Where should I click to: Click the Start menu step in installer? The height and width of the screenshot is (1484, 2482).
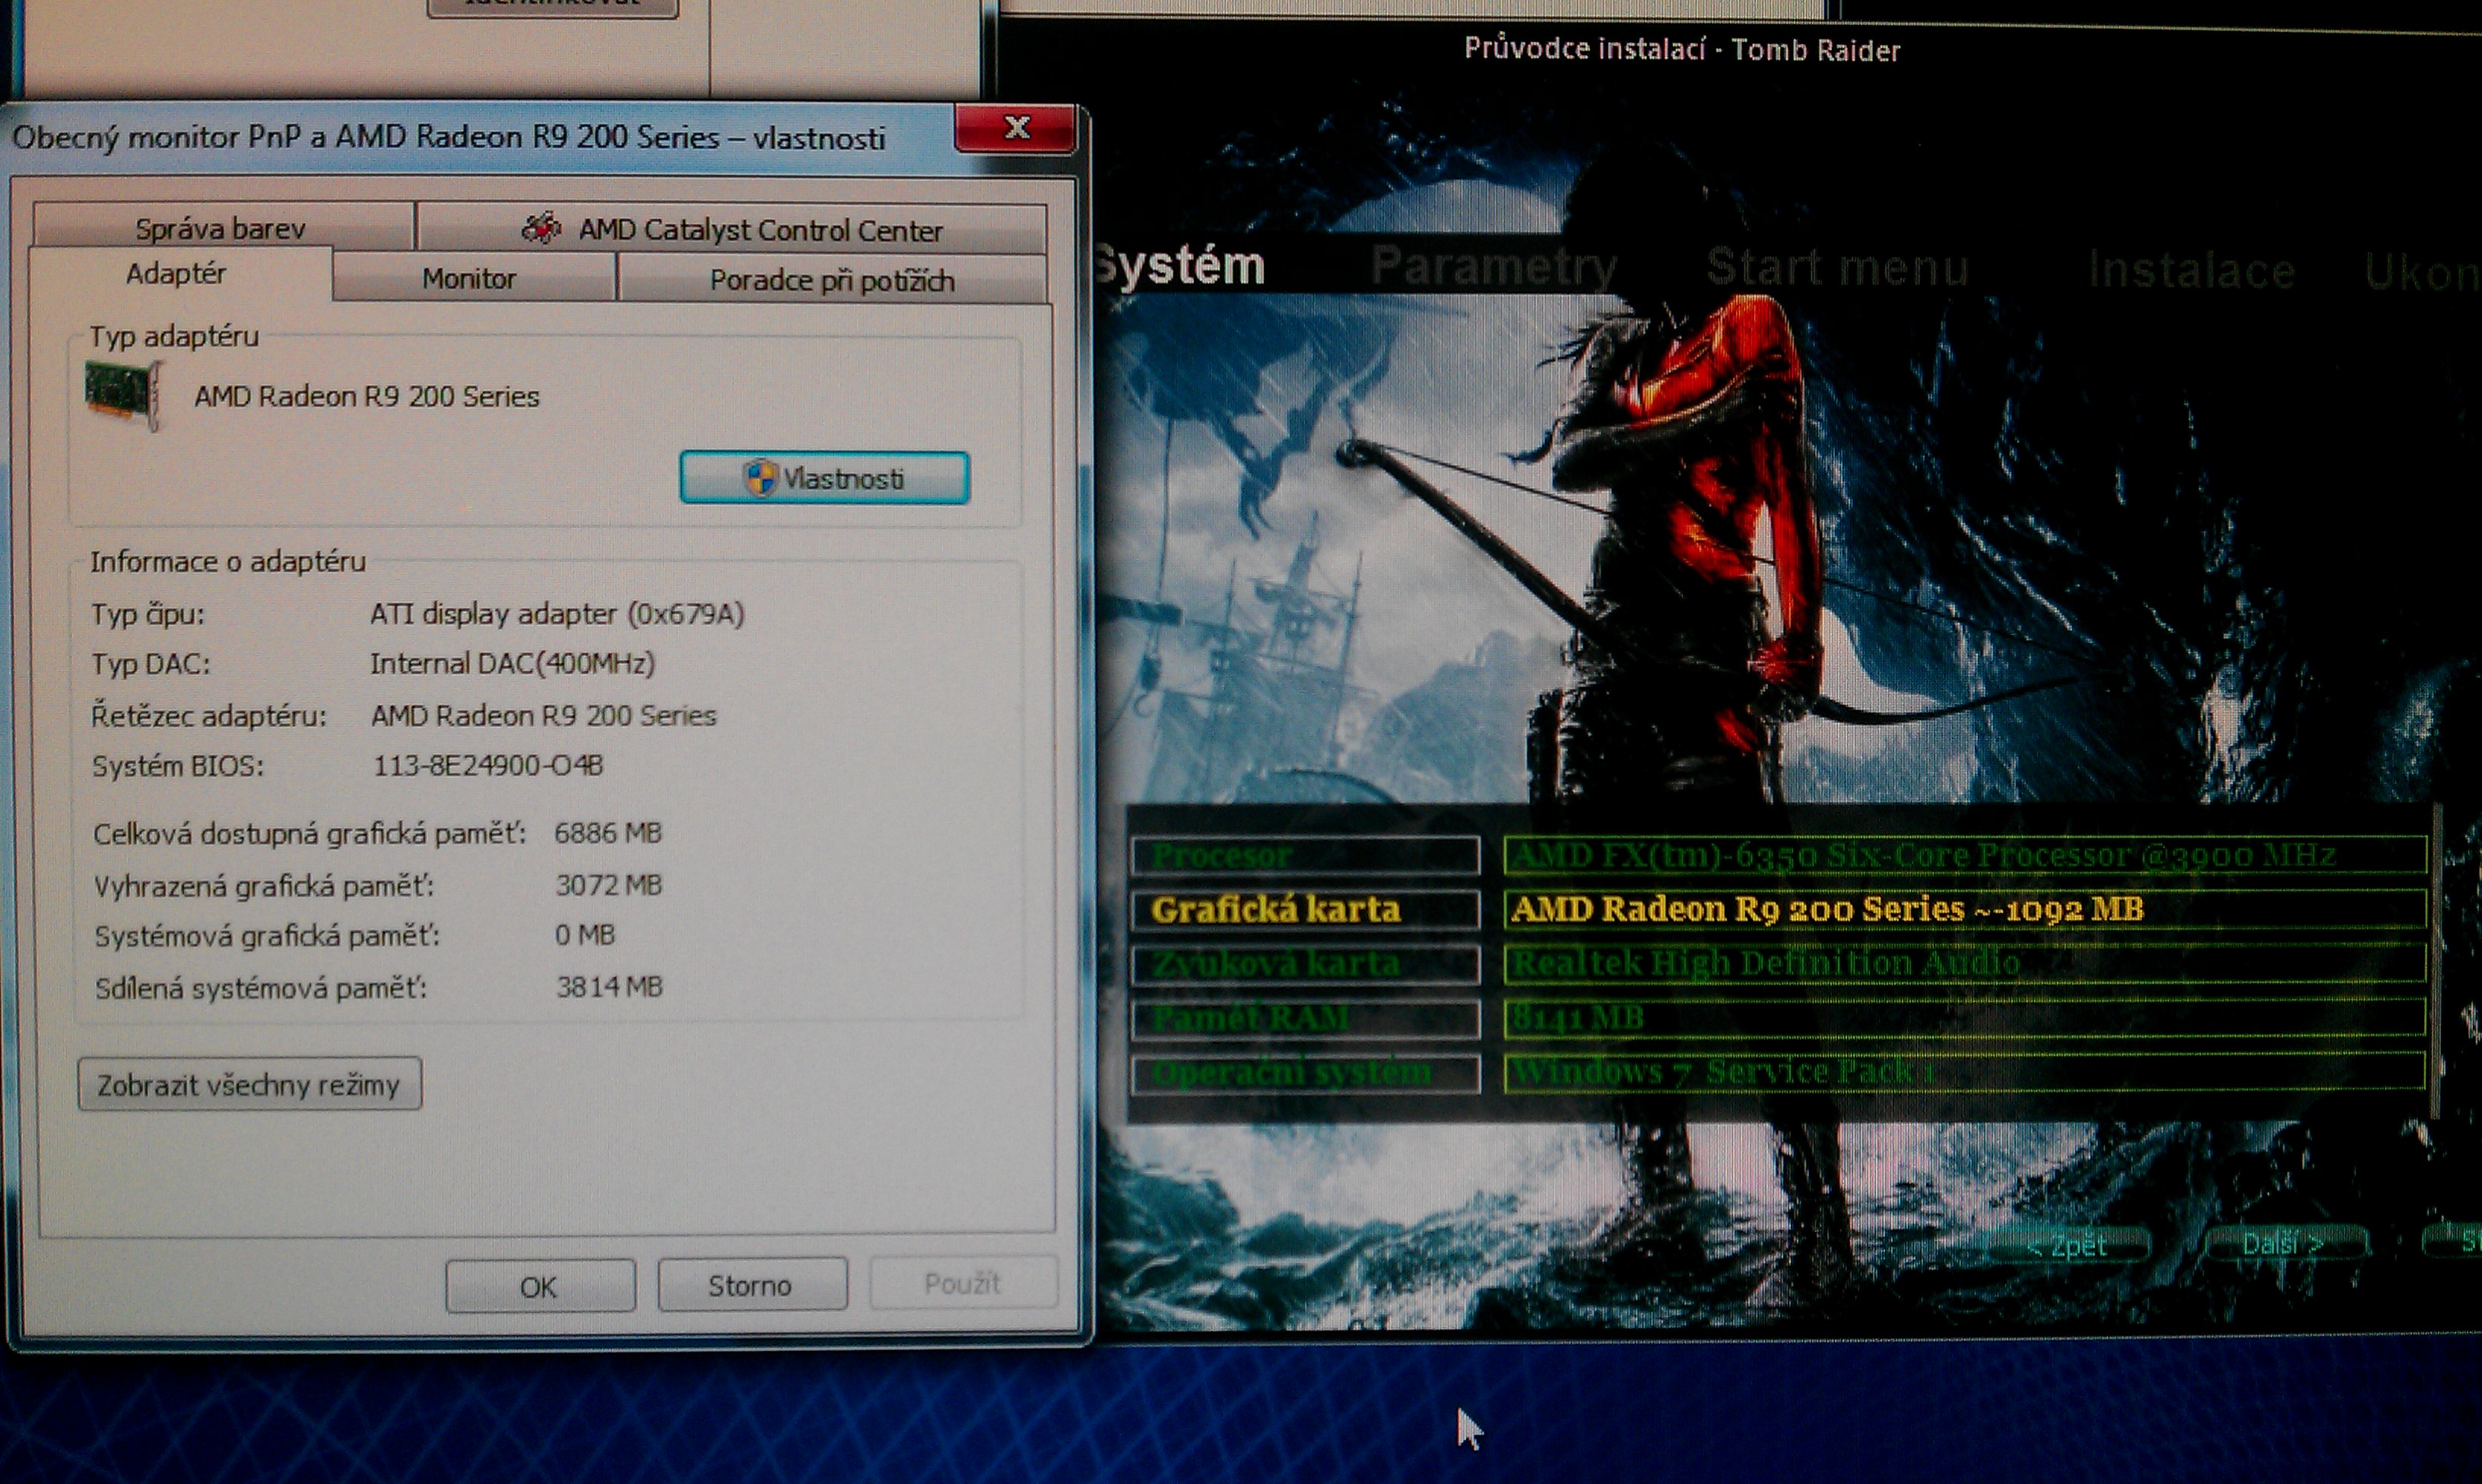pyautogui.click(x=1837, y=268)
